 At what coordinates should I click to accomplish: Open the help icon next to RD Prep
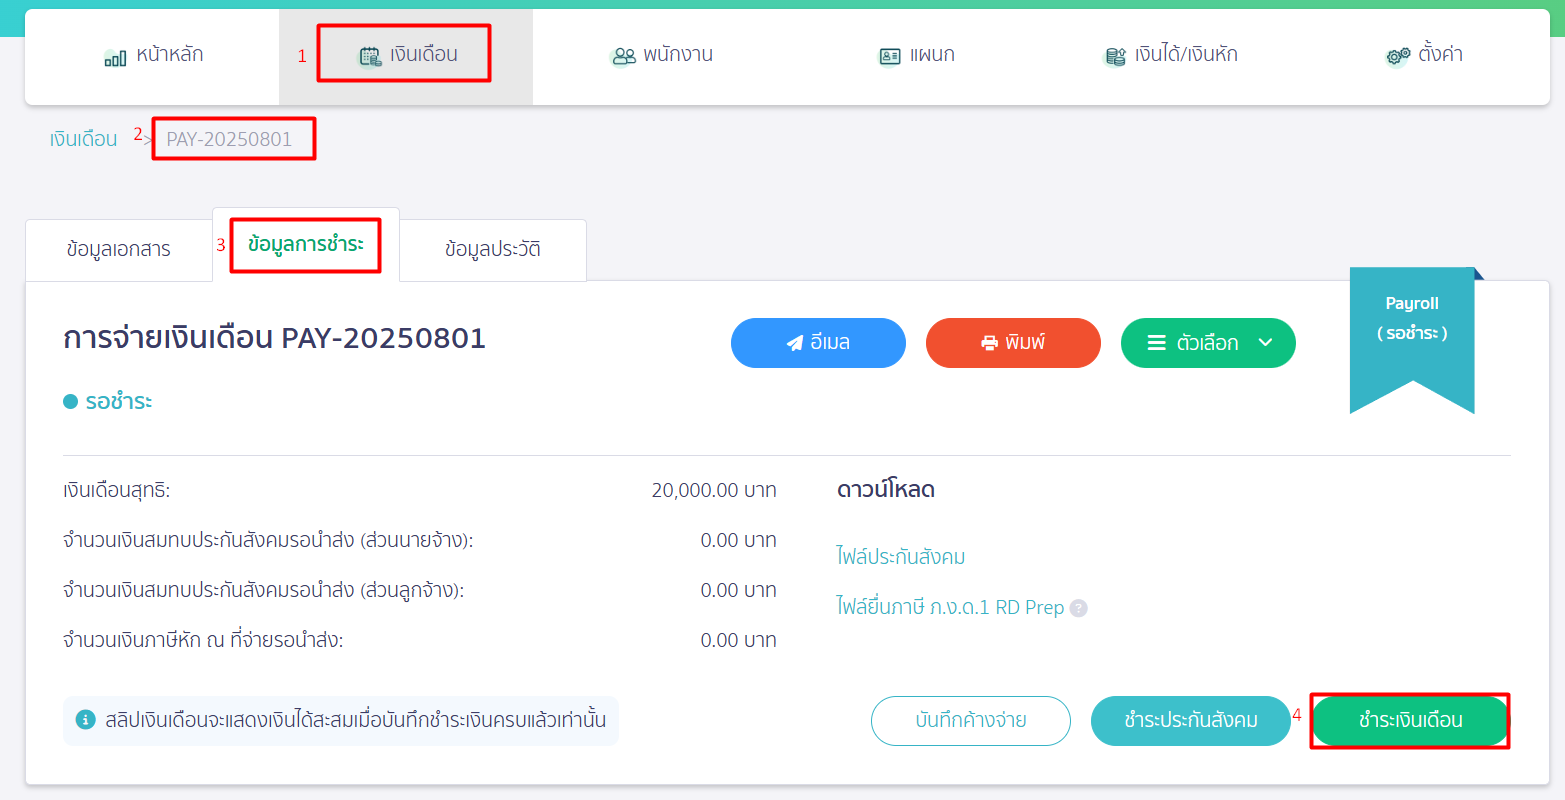tap(1078, 607)
